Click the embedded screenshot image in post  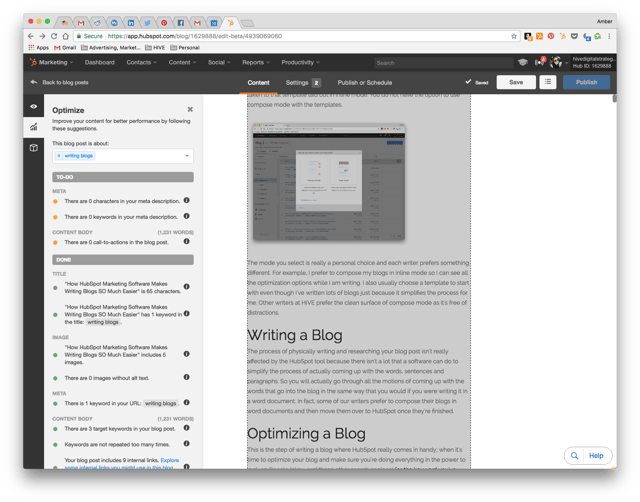(329, 181)
